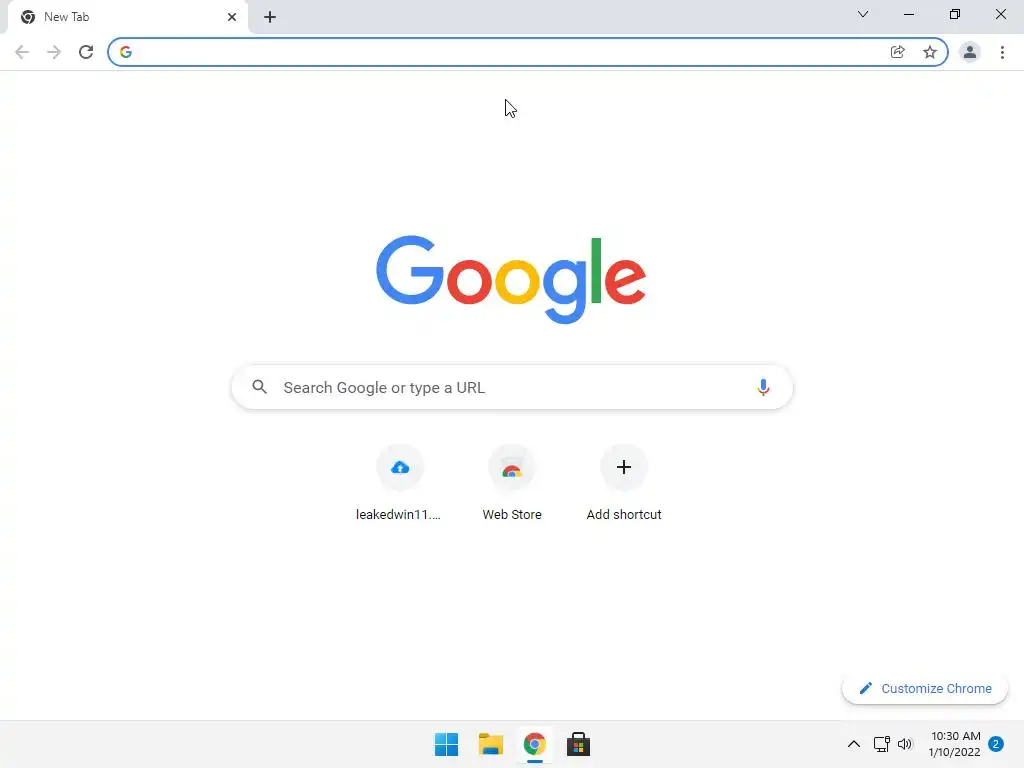Select the New Tab tab
The width and height of the screenshot is (1024, 768).
pyautogui.click(x=128, y=17)
